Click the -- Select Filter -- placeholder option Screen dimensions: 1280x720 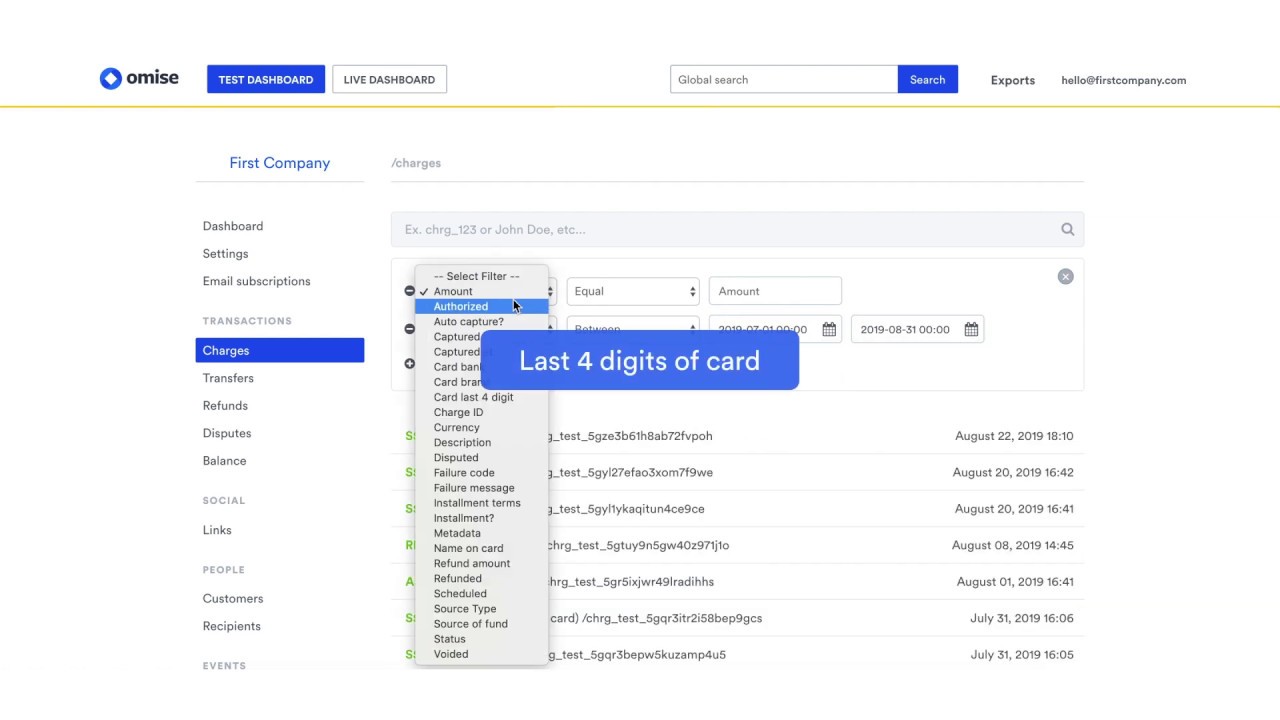(482, 276)
